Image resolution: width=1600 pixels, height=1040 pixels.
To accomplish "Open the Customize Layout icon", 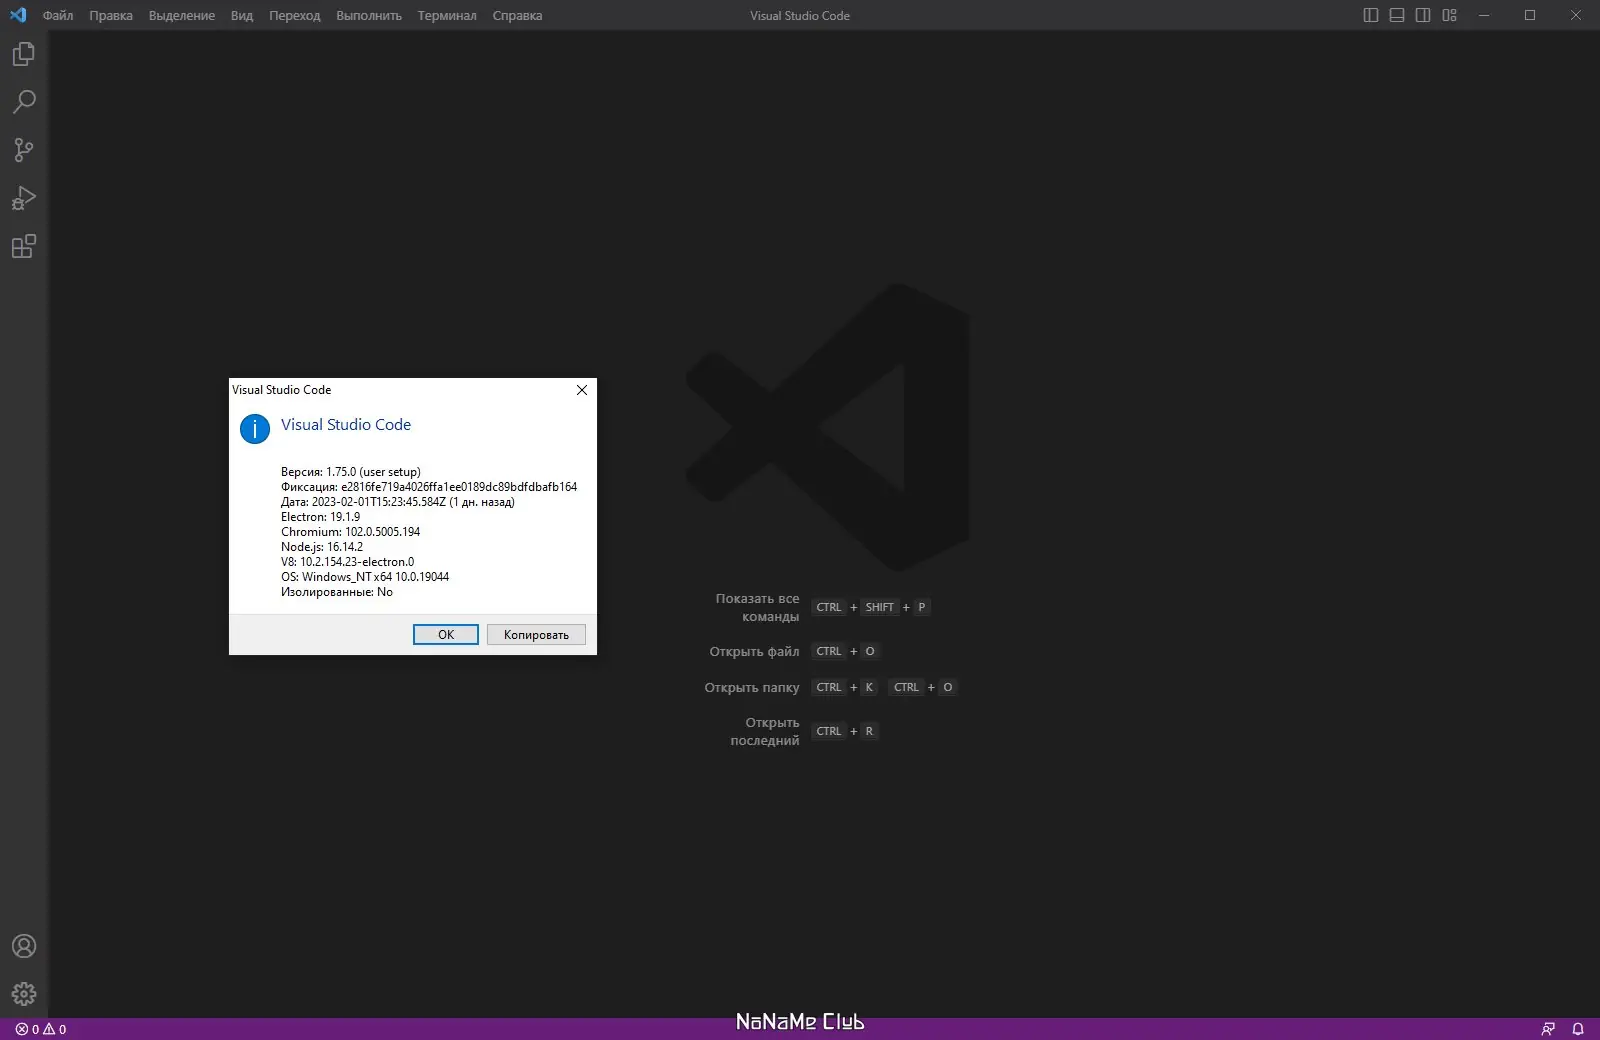I will (x=1449, y=15).
